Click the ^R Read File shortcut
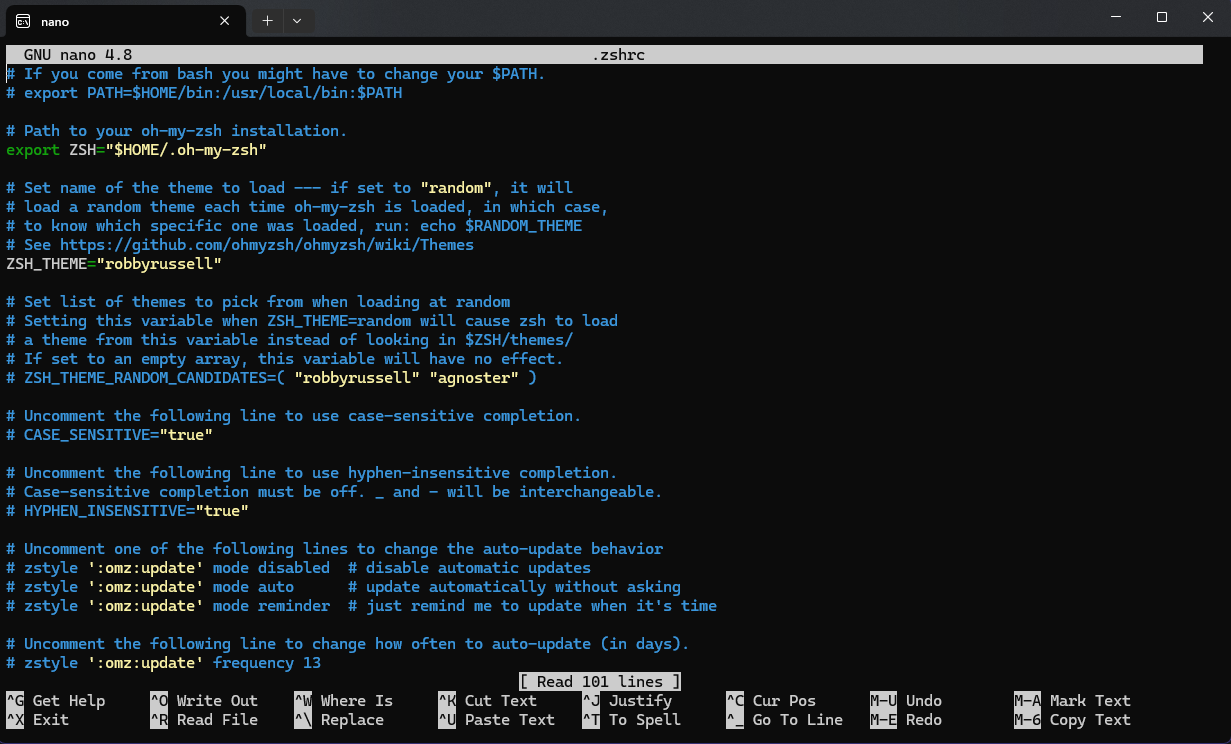 coord(204,720)
